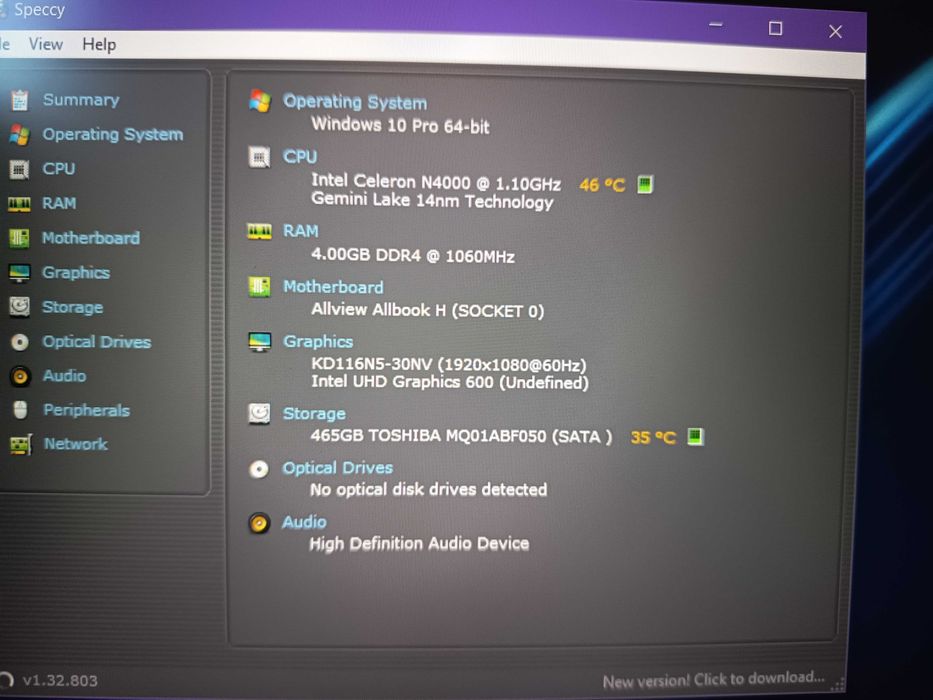Open the Audio heading link in summary
Viewport: 933px width, 700px height.
pos(304,522)
